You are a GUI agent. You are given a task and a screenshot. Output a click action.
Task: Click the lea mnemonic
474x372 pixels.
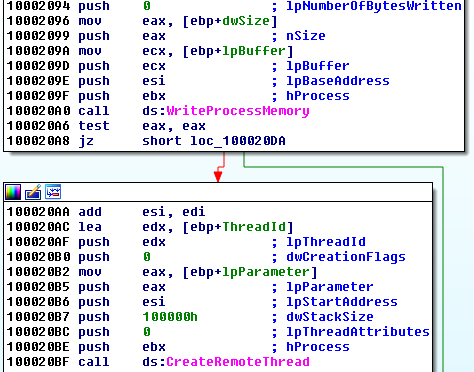[x=90, y=227]
